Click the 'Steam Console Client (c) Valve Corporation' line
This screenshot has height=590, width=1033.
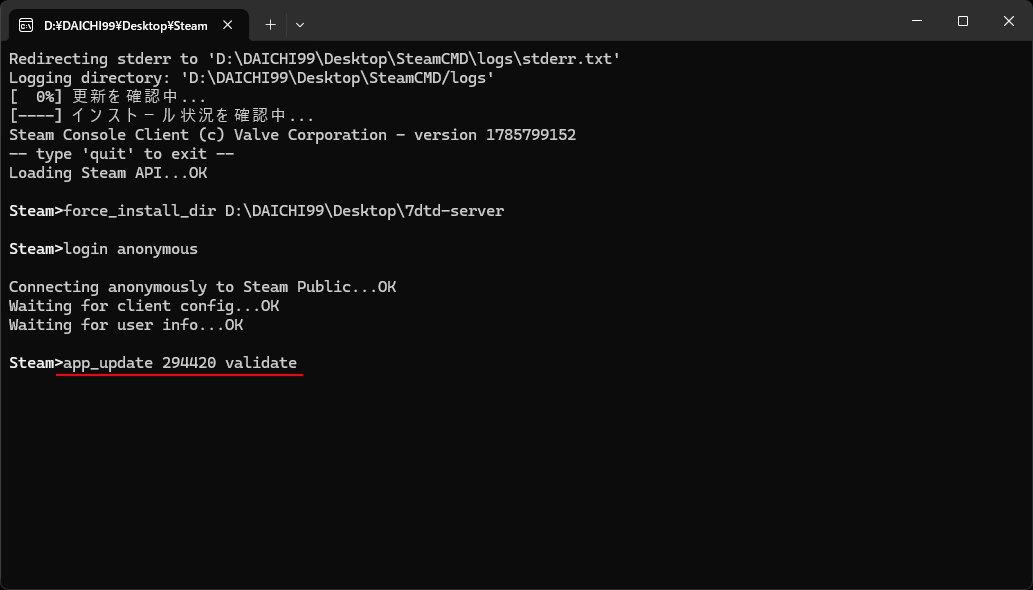pos(292,135)
